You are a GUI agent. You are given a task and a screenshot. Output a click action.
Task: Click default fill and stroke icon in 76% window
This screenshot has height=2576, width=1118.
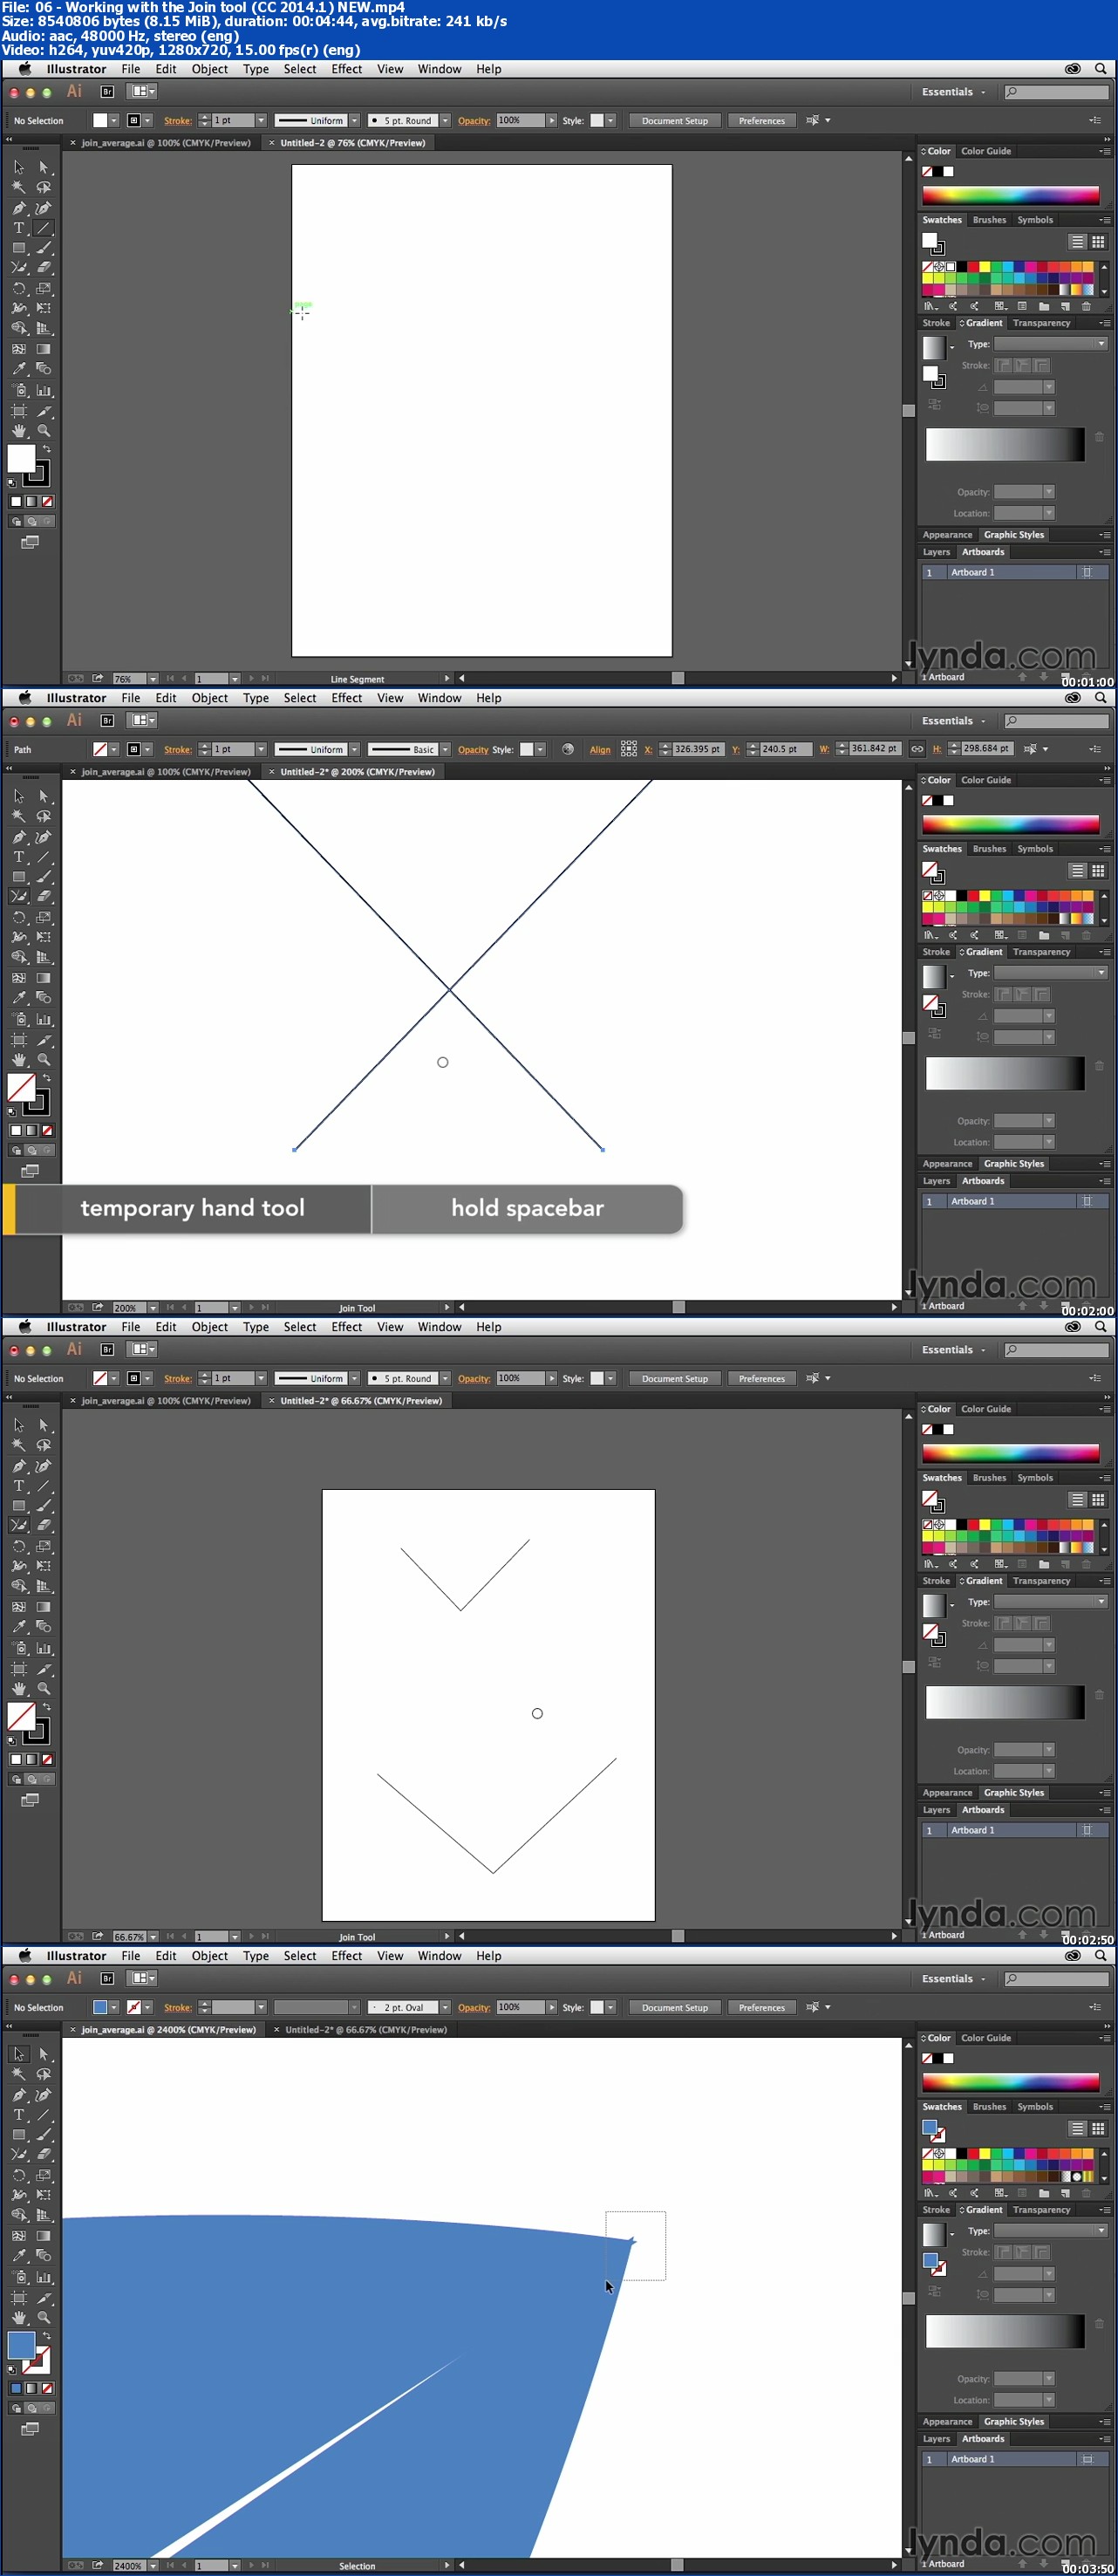pos(12,482)
